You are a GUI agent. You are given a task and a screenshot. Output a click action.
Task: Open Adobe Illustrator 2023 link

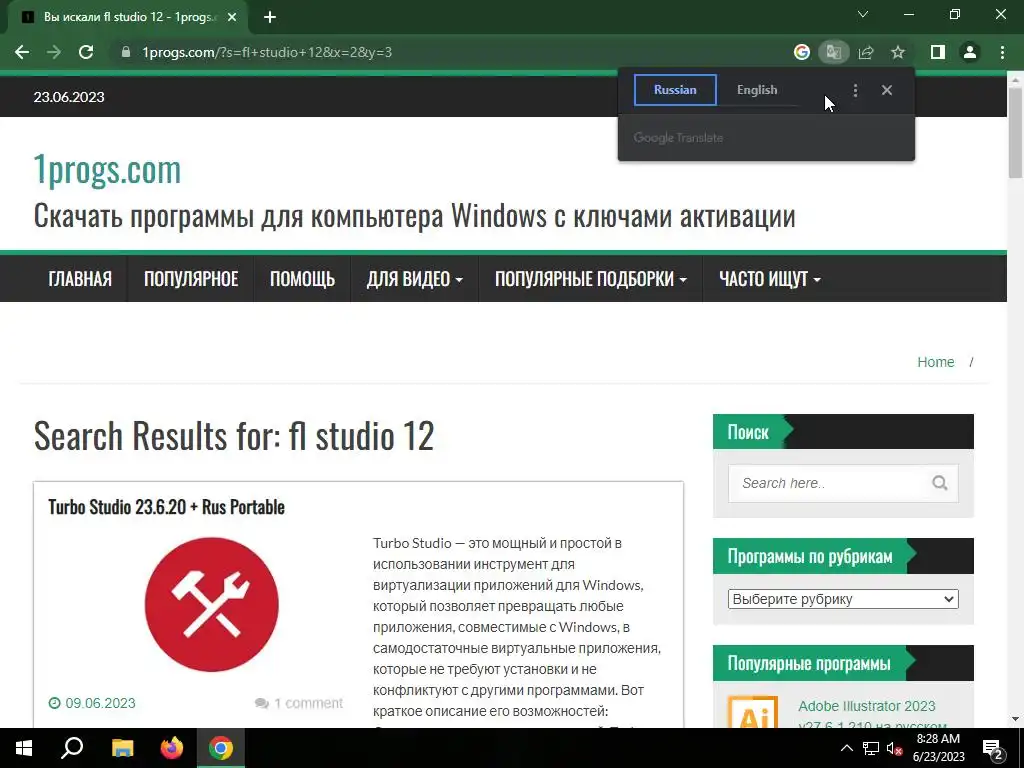tap(872, 716)
